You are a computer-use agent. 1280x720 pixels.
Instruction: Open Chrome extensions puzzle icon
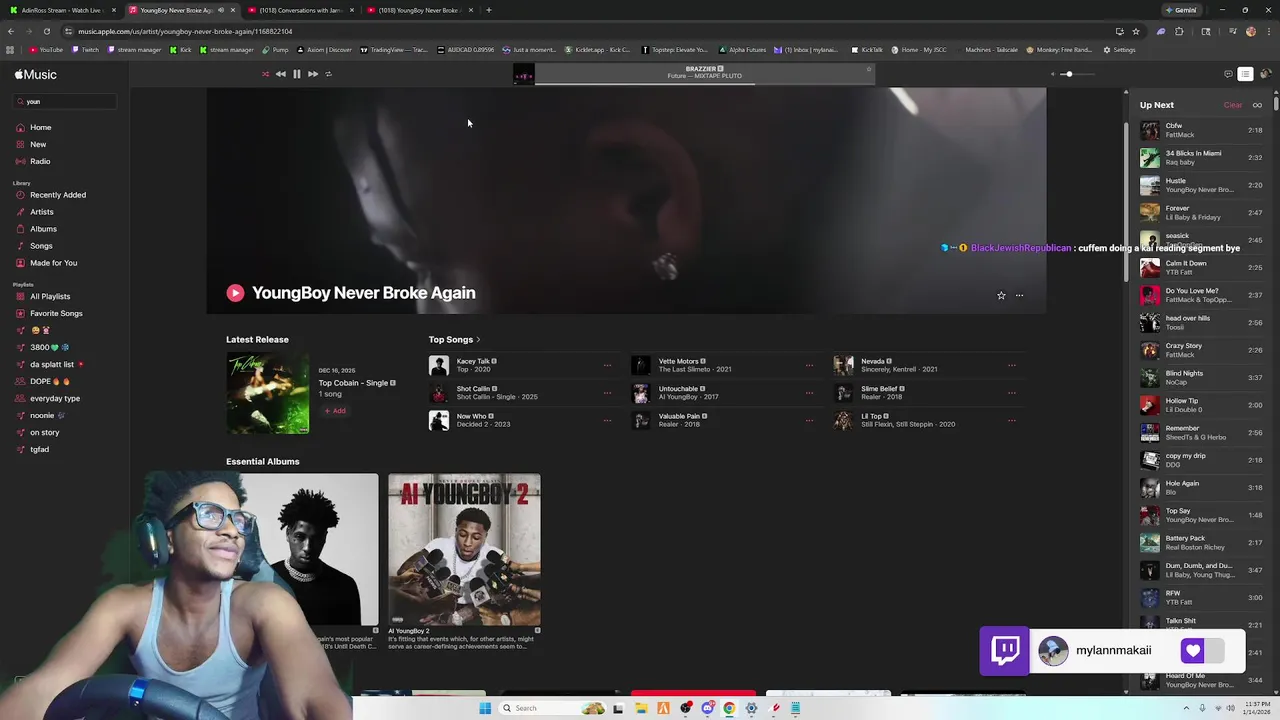(x=1179, y=31)
